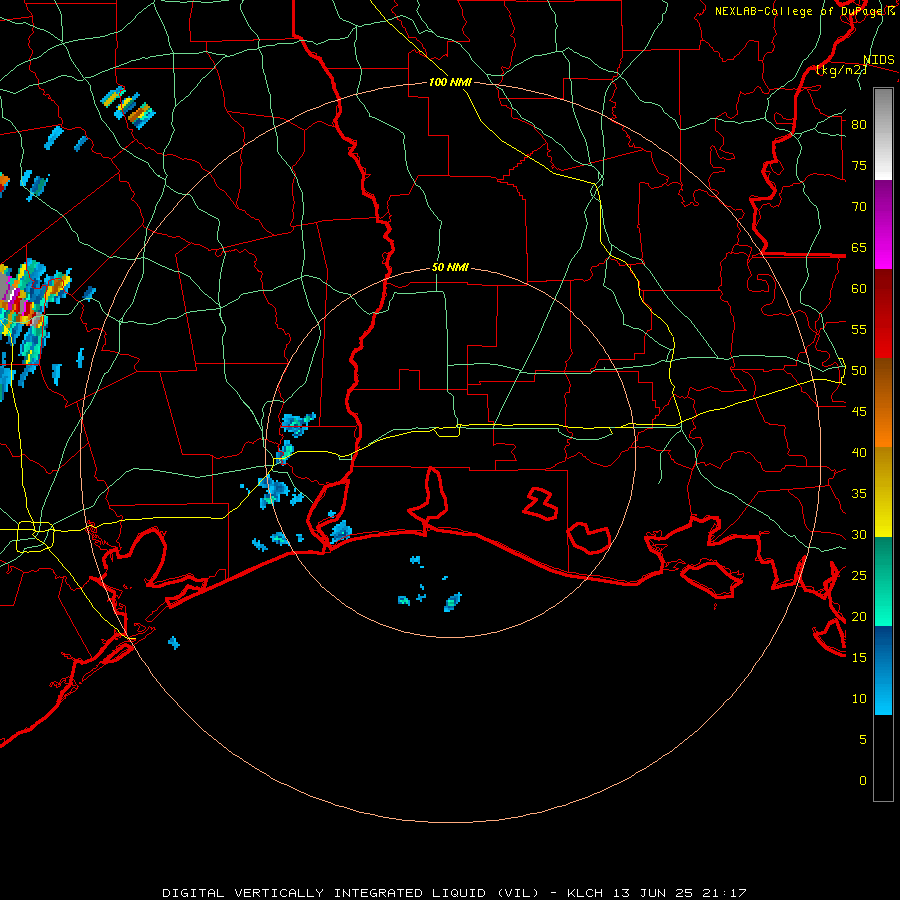Click the legend value 55
This screenshot has width=900, height=900.
click(859, 329)
